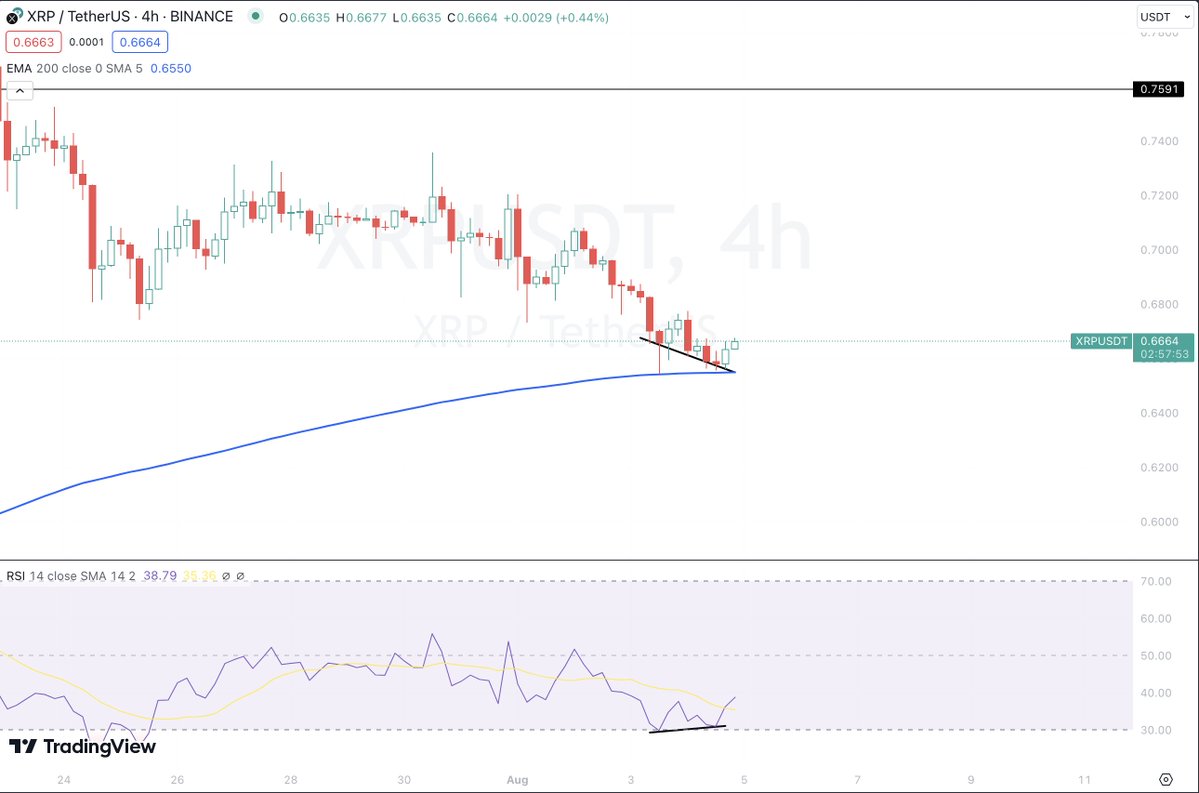Click the 30.00 RSI axis label

coord(1155,730)
